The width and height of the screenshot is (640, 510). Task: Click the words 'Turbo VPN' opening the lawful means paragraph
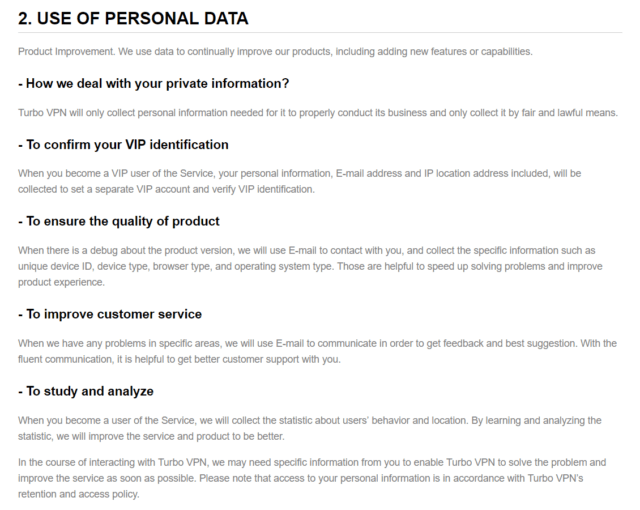click(x=42, y=113)
